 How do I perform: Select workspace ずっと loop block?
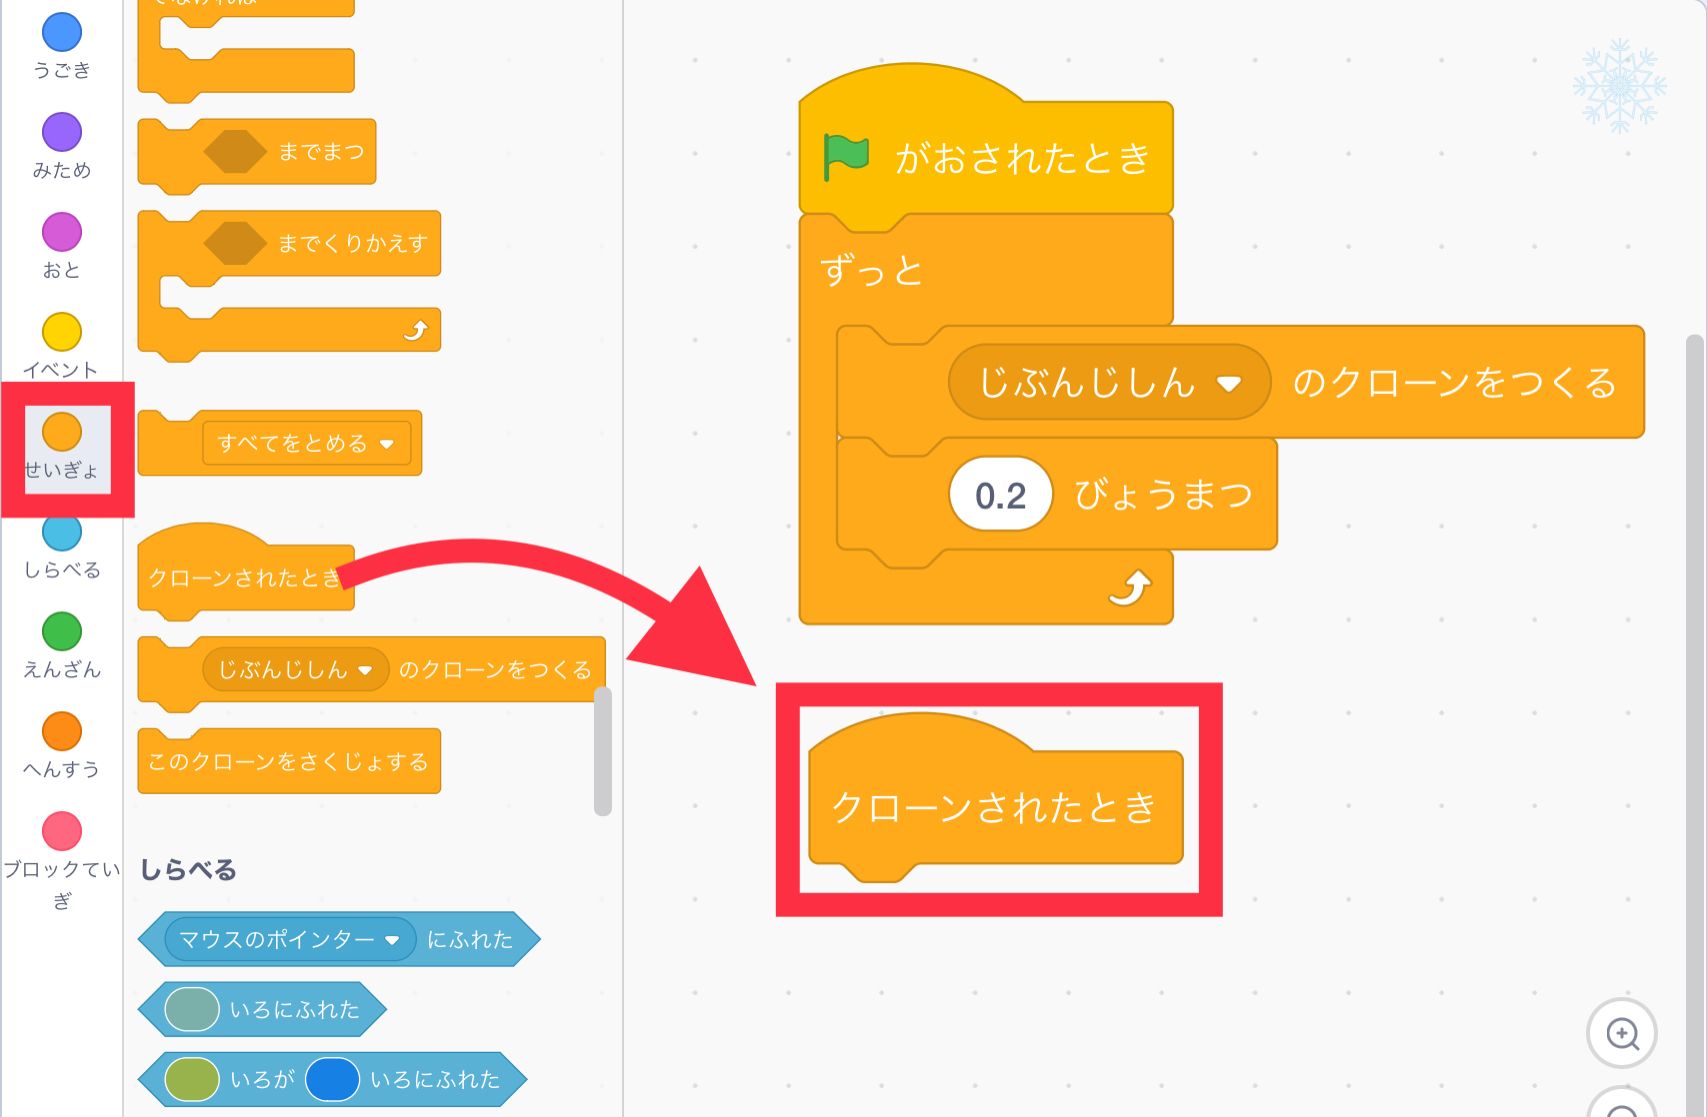point(985,270)
